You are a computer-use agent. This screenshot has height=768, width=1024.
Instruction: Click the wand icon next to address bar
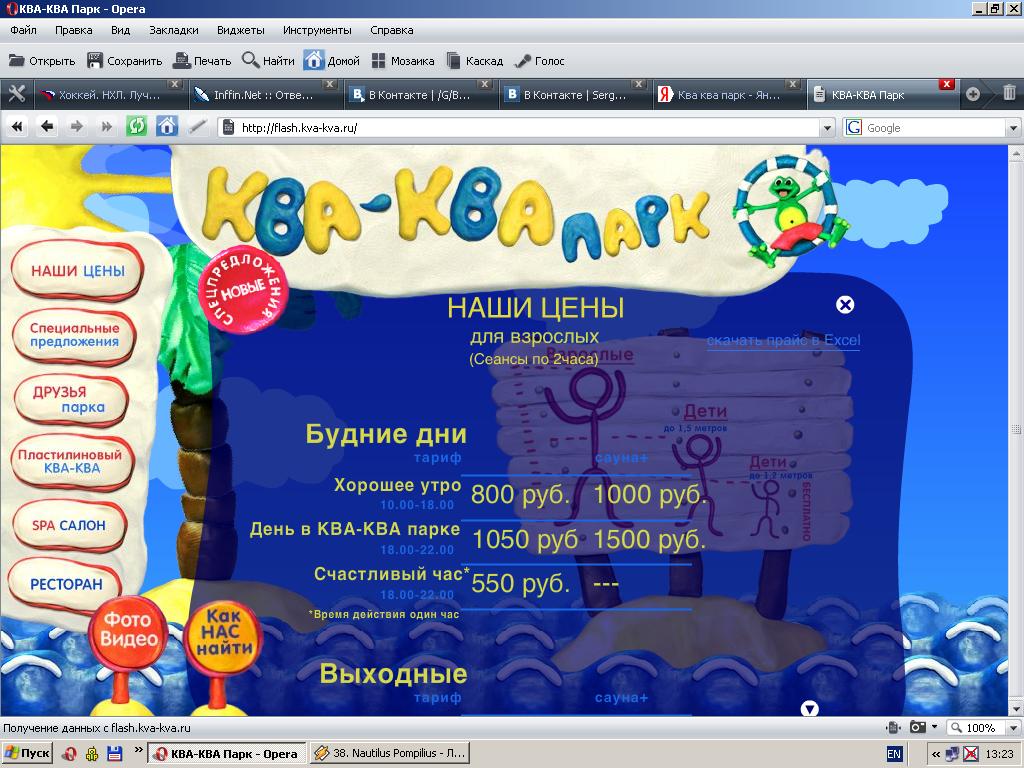coord(197,127)
